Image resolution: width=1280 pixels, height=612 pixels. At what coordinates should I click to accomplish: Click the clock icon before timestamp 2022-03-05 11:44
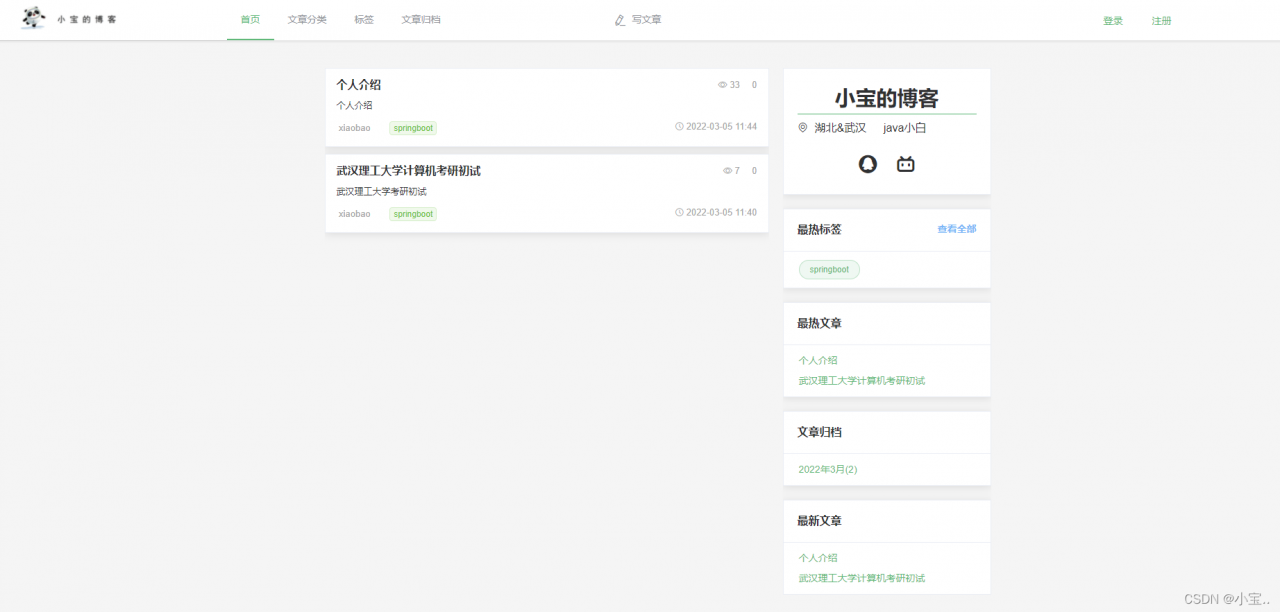679,128
